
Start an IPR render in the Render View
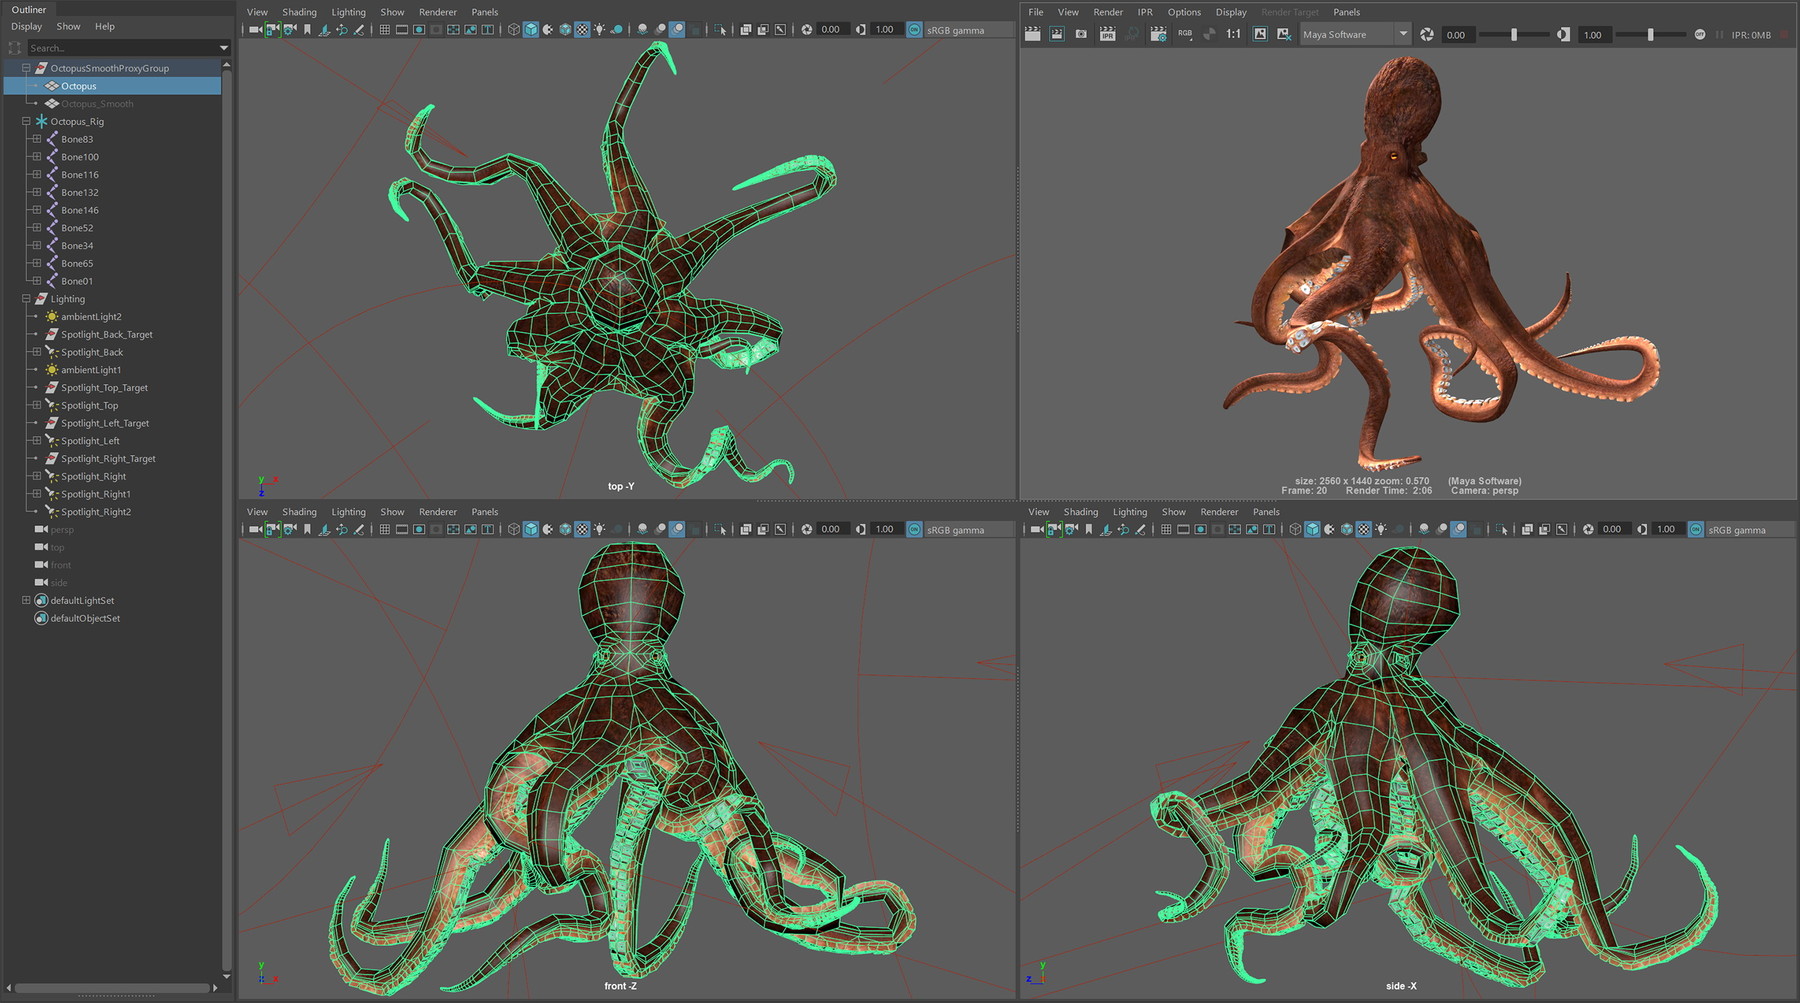pos(1107,34)
